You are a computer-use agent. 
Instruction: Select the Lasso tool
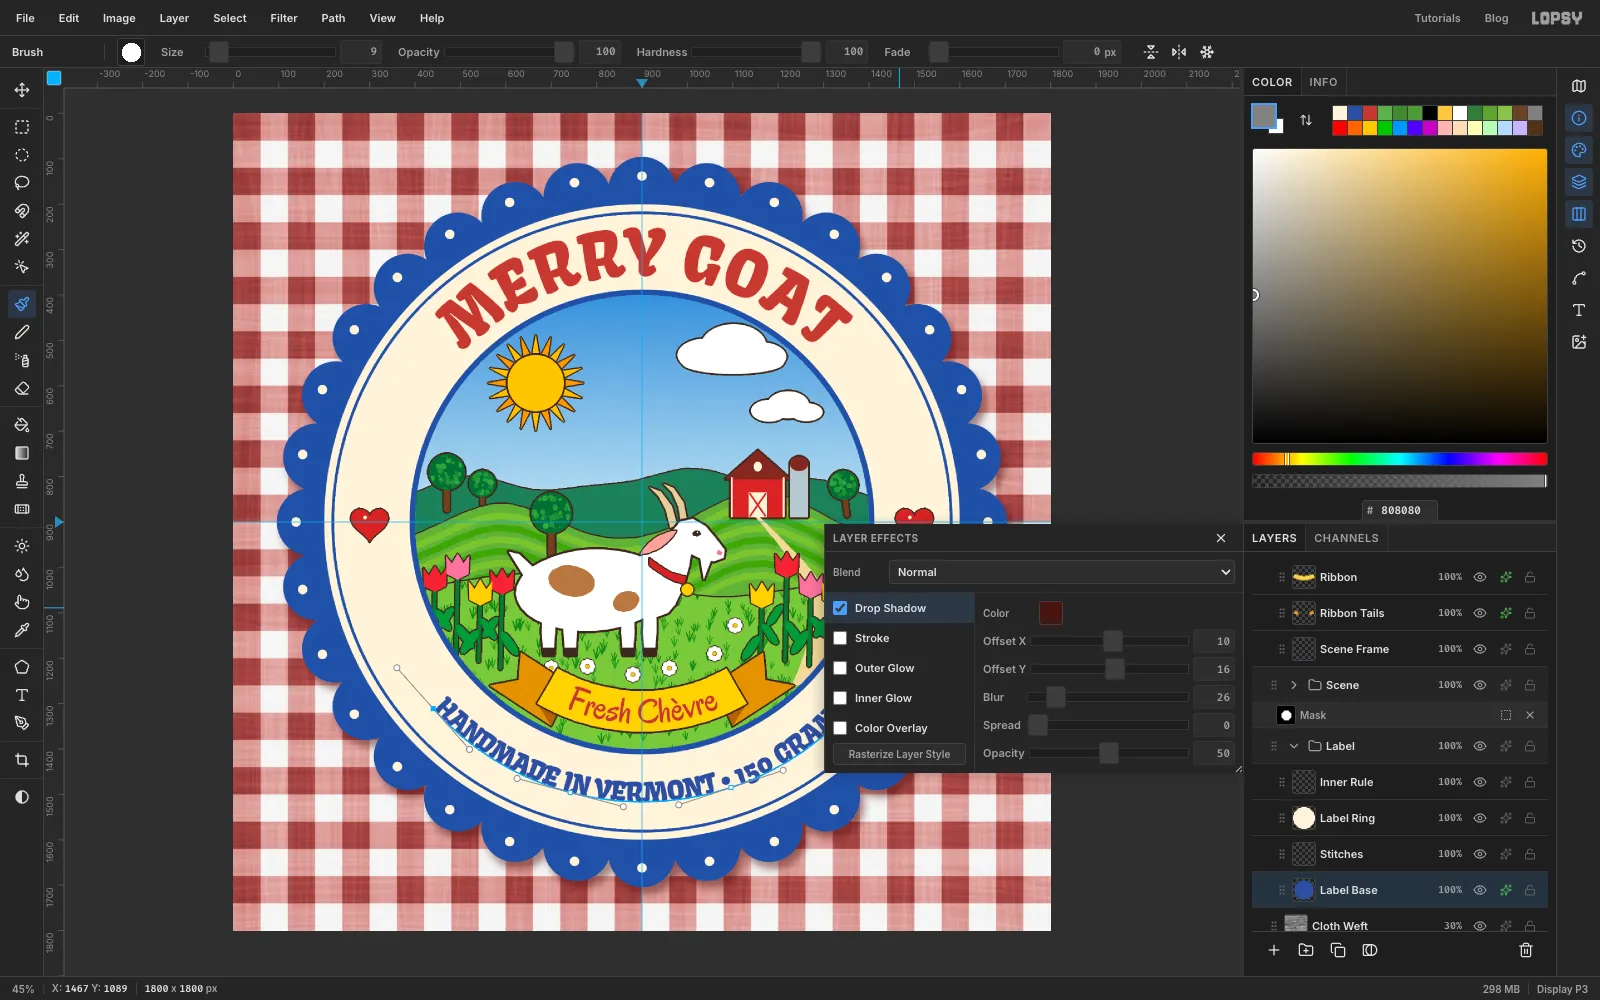point(22,183)
